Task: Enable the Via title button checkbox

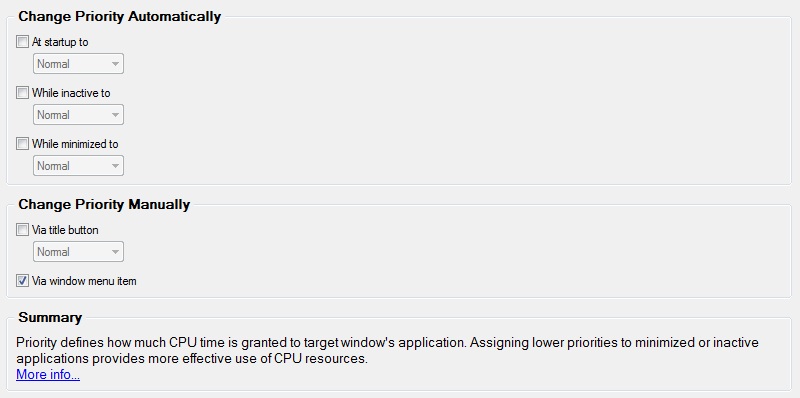Action: coord(22,230)
